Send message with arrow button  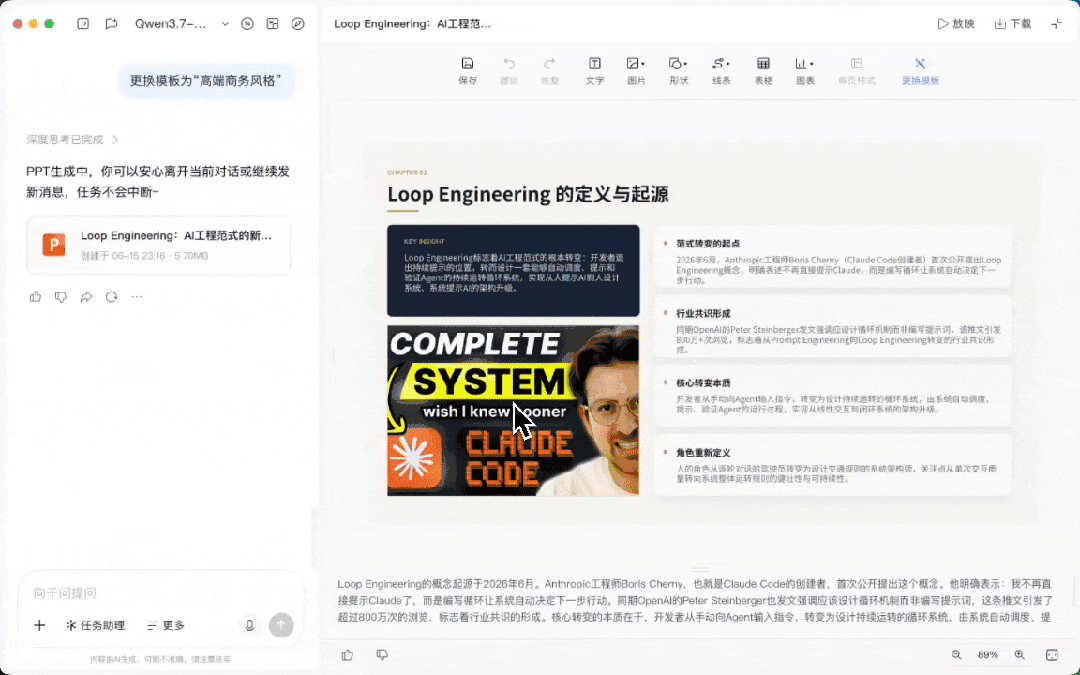281,625
